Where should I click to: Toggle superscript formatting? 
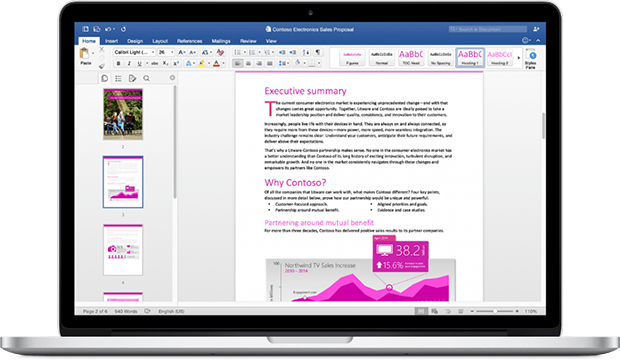176,63
